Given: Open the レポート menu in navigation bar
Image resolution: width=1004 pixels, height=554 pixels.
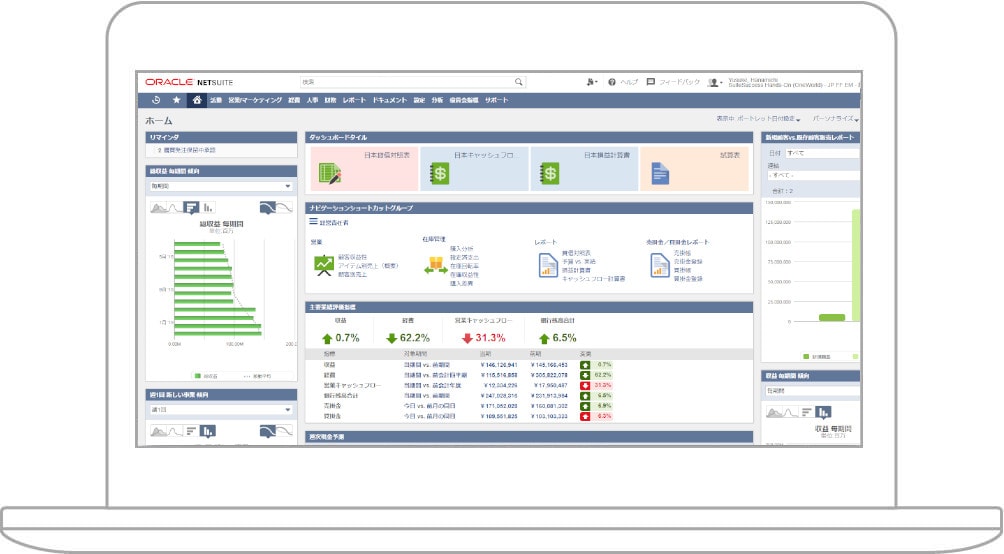Looking at the screenshot, I should (354, 100).
